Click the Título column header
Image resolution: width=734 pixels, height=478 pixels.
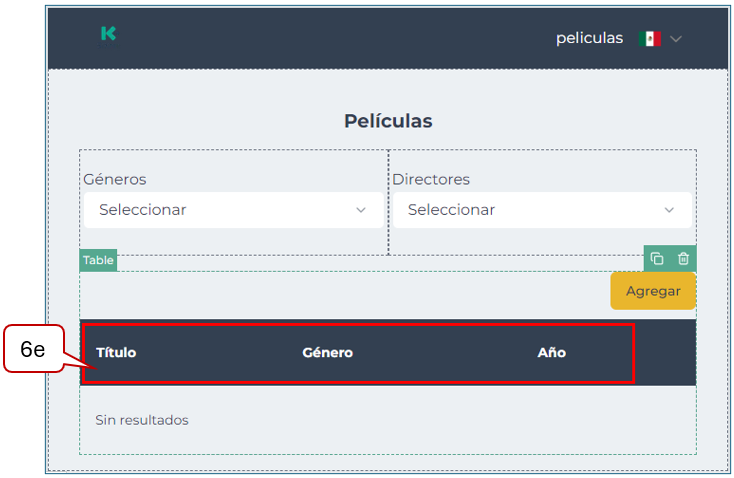(x=116, y=352)
